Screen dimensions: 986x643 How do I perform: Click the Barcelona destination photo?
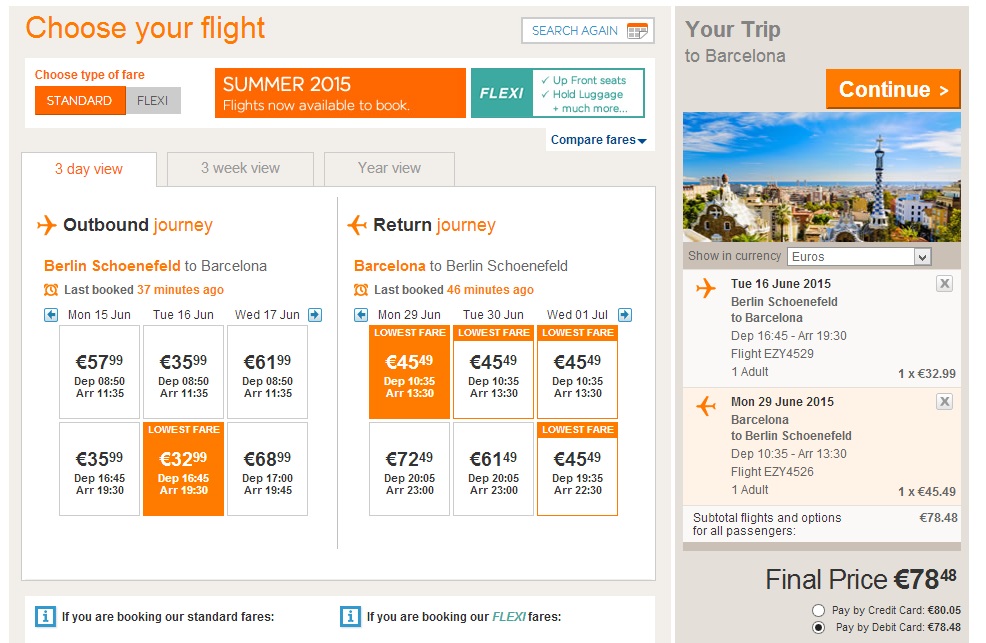pos(821,176)
